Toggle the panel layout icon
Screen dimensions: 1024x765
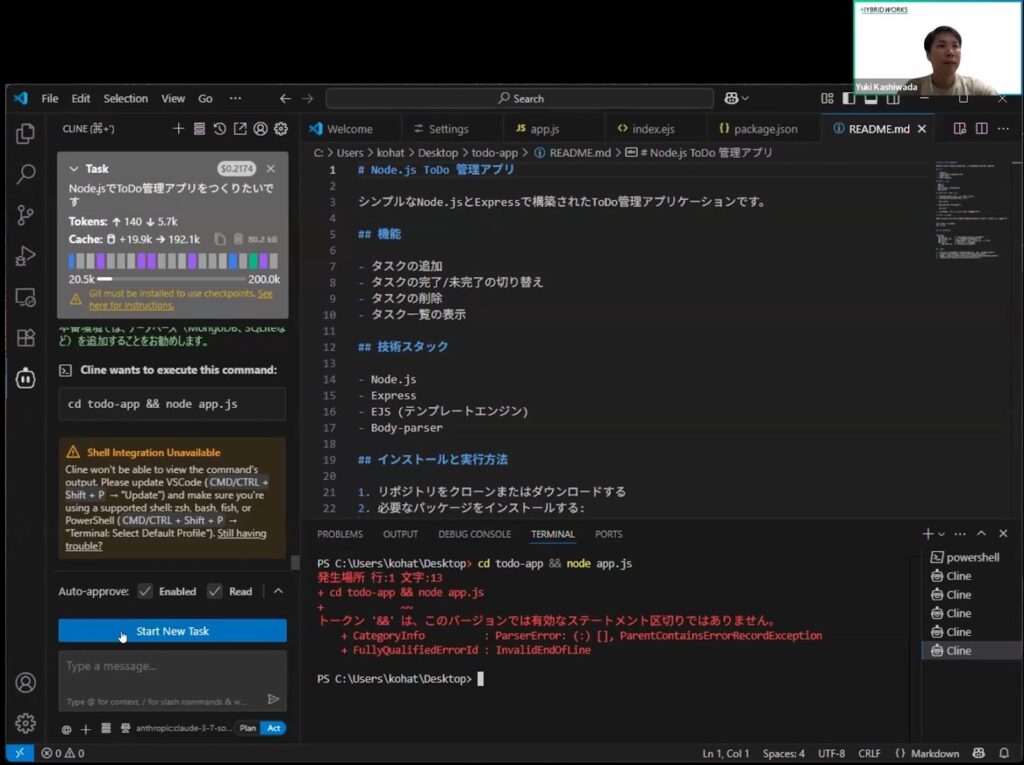871,99
